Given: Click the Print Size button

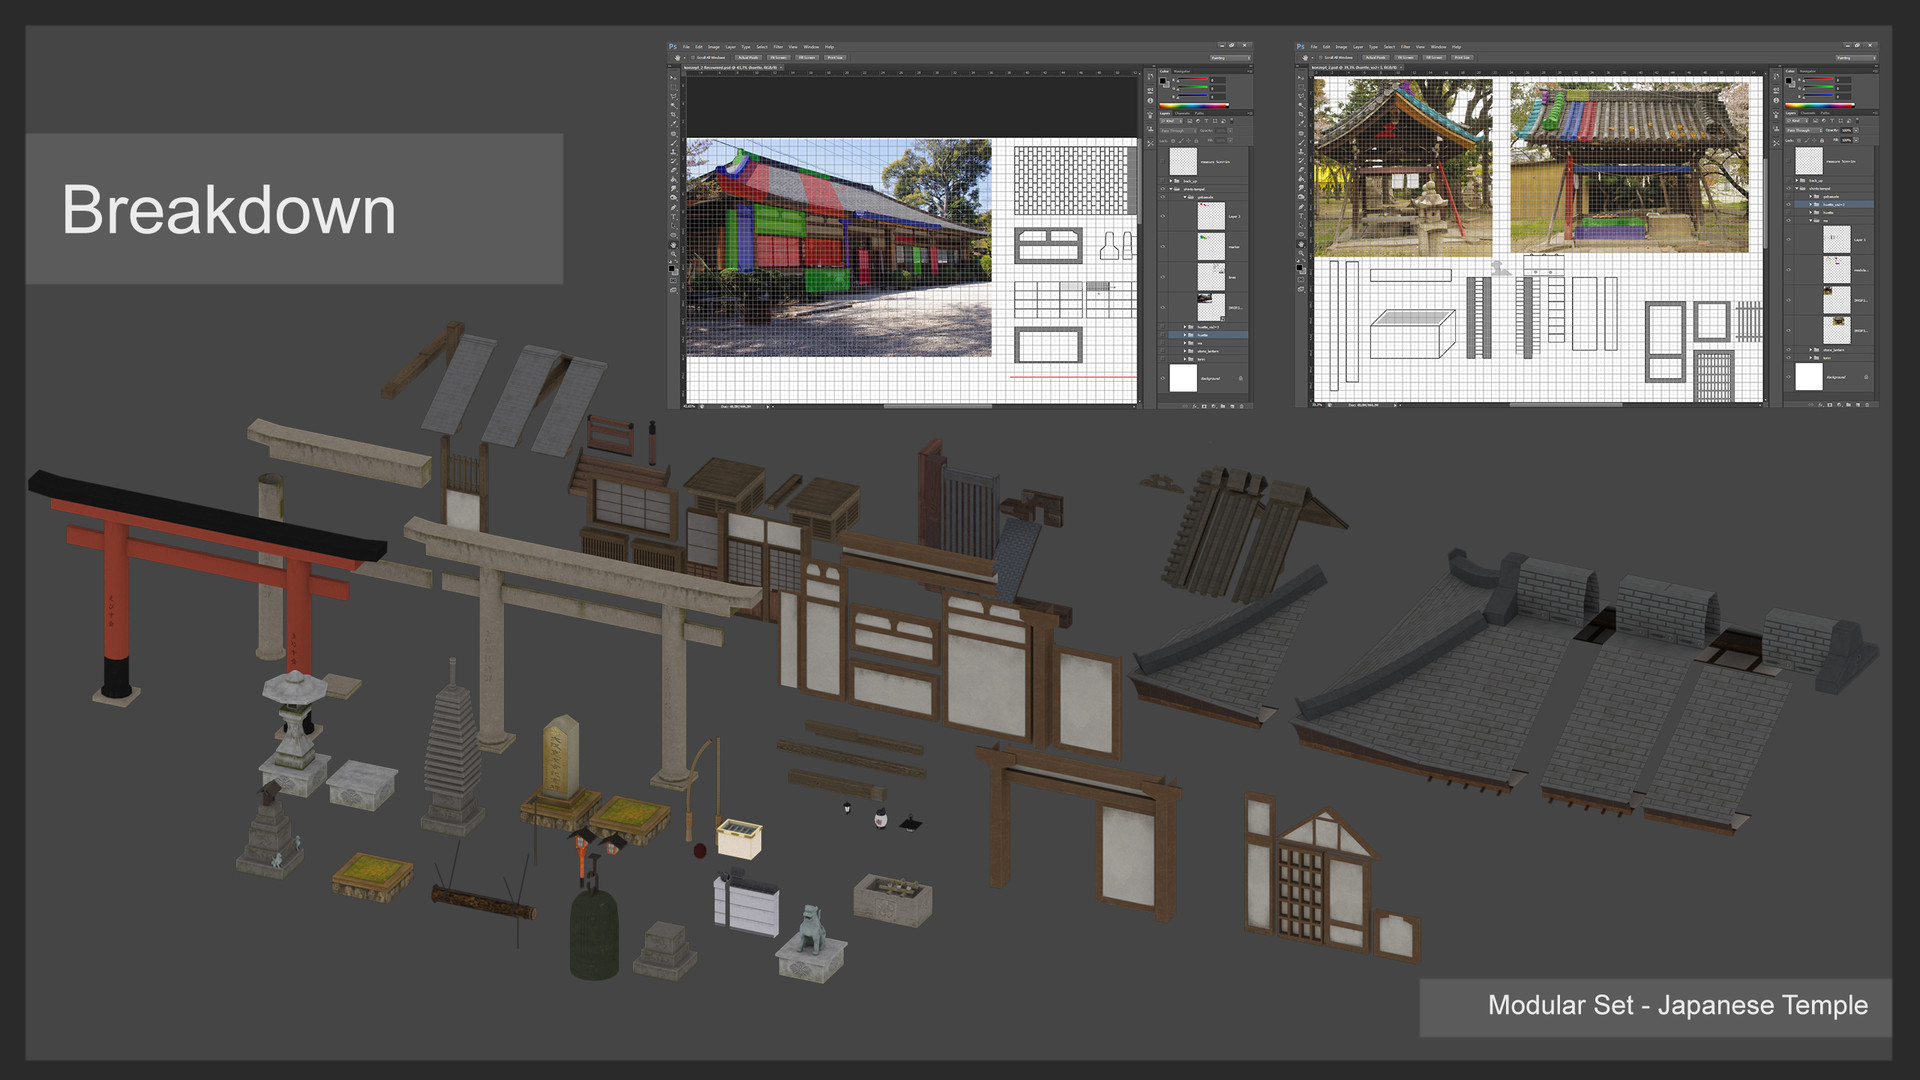Looking at the screenshot, I should pos(835,57).
